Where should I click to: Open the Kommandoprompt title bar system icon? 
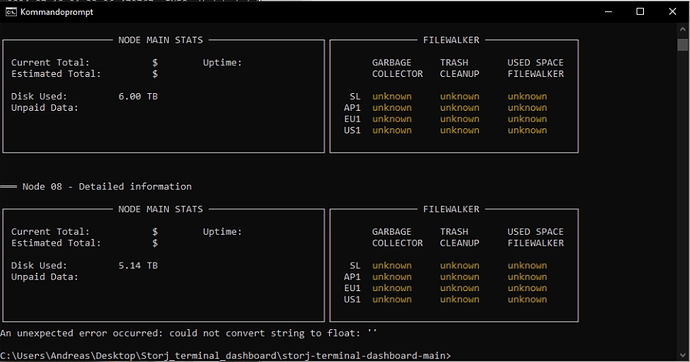click(x=11, y=12)
